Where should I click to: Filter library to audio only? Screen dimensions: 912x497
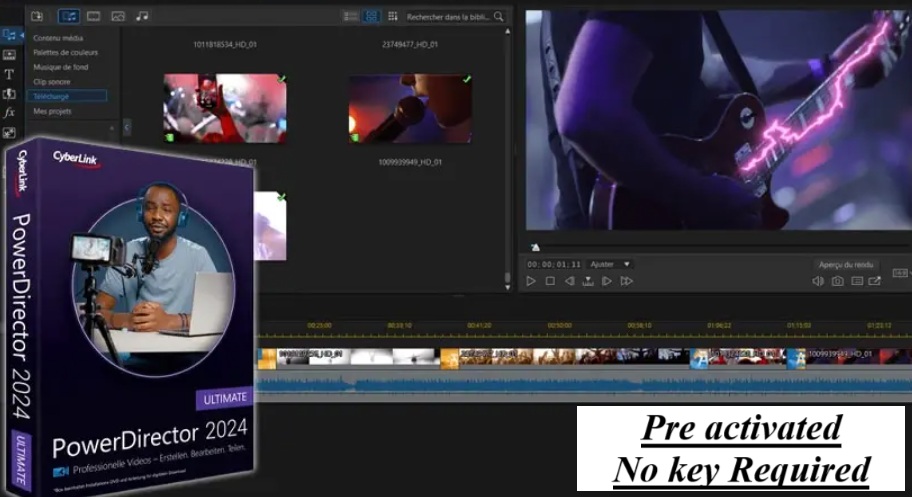tap(142, 16)
